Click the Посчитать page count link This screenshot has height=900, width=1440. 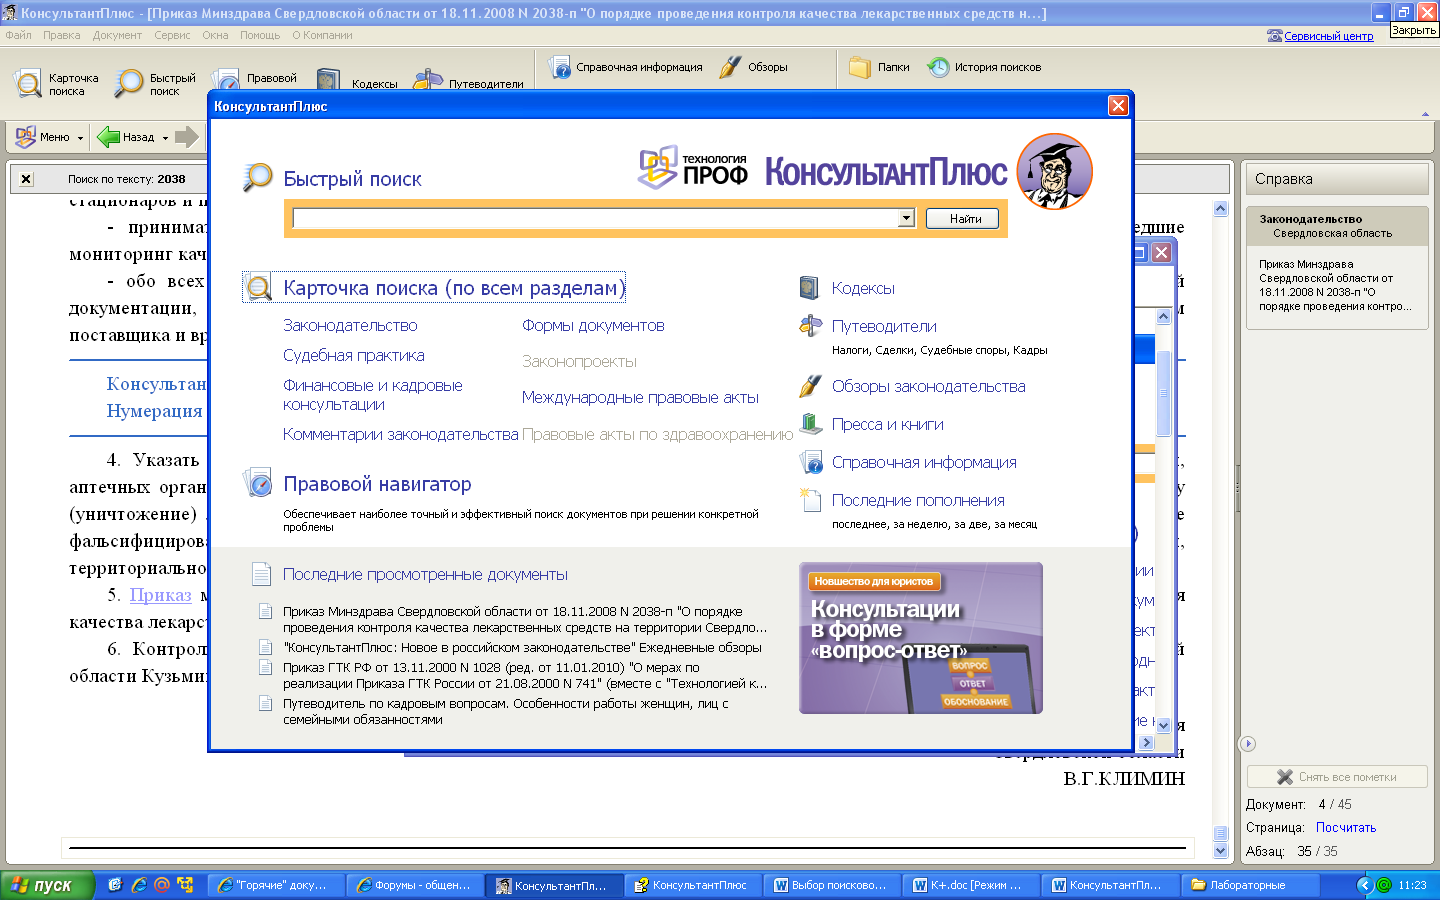click(x=1346, y=827)
